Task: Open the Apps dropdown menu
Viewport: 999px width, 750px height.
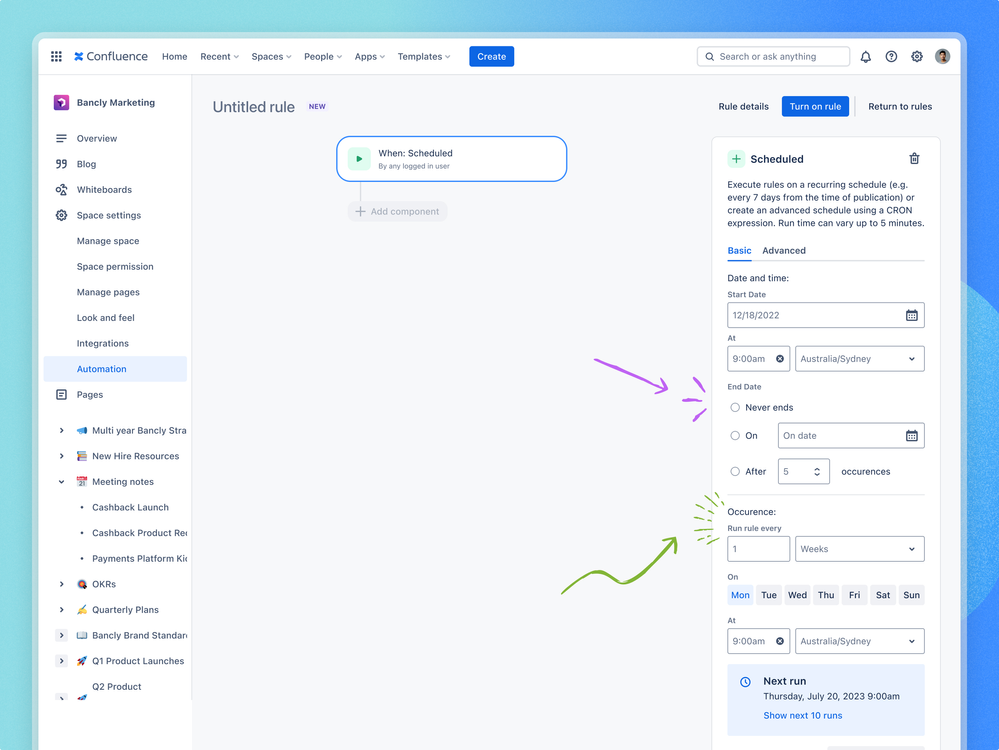Action: coord(370,57)
